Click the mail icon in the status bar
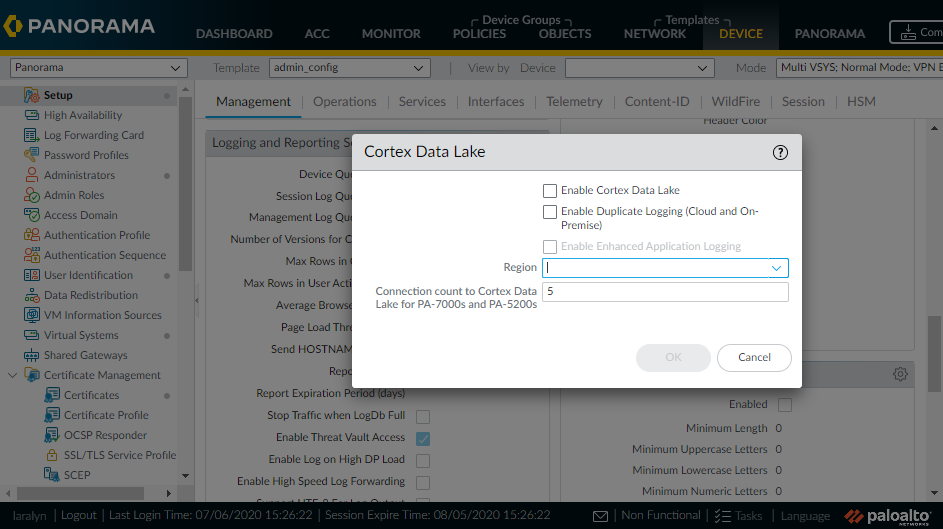The image size is (943, 529). (600, 516)
